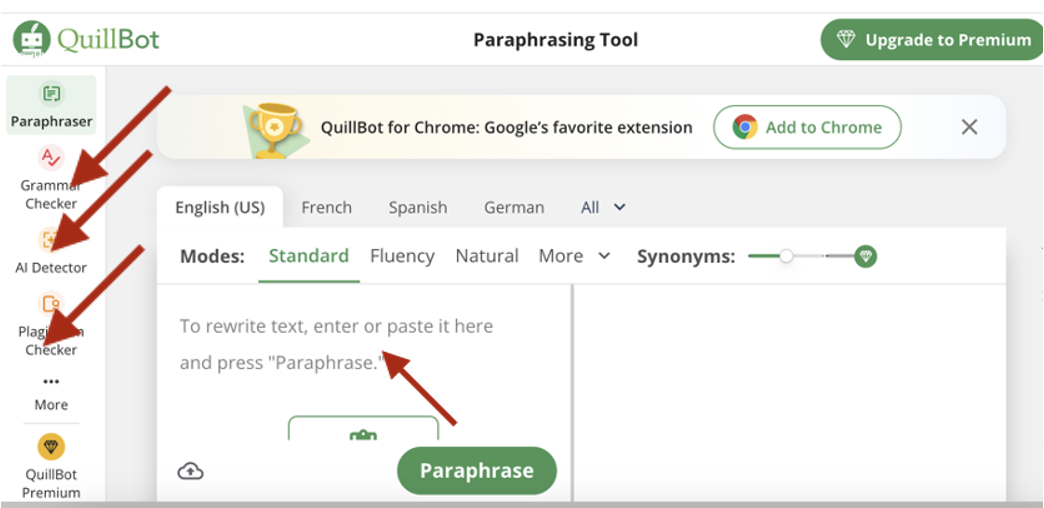Select the Natural mode
1044x508 pixels.
click(487, 256)
